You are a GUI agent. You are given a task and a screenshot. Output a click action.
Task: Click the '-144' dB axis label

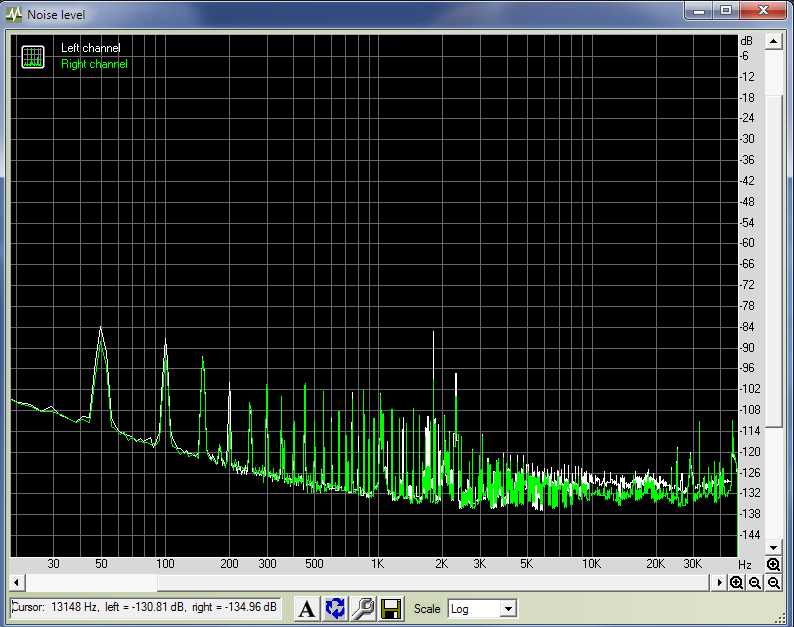point(749,535)
